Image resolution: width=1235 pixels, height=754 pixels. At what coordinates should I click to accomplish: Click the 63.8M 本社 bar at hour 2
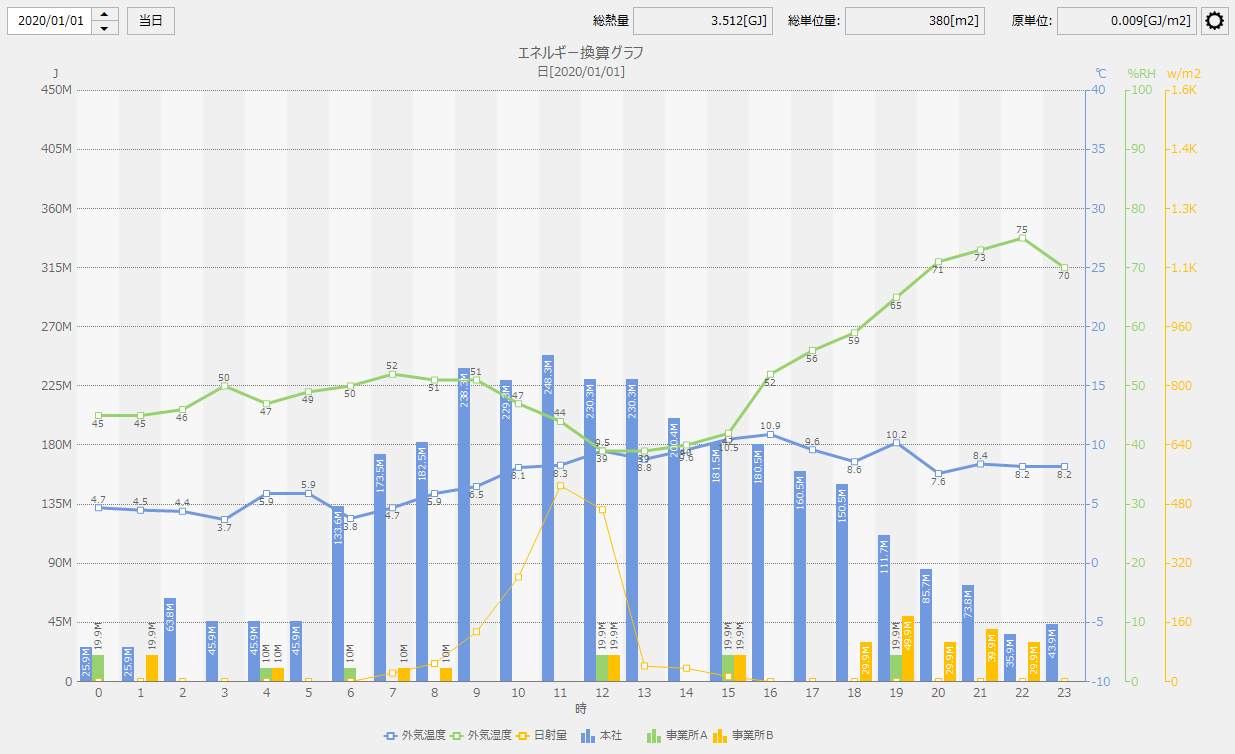170,640
